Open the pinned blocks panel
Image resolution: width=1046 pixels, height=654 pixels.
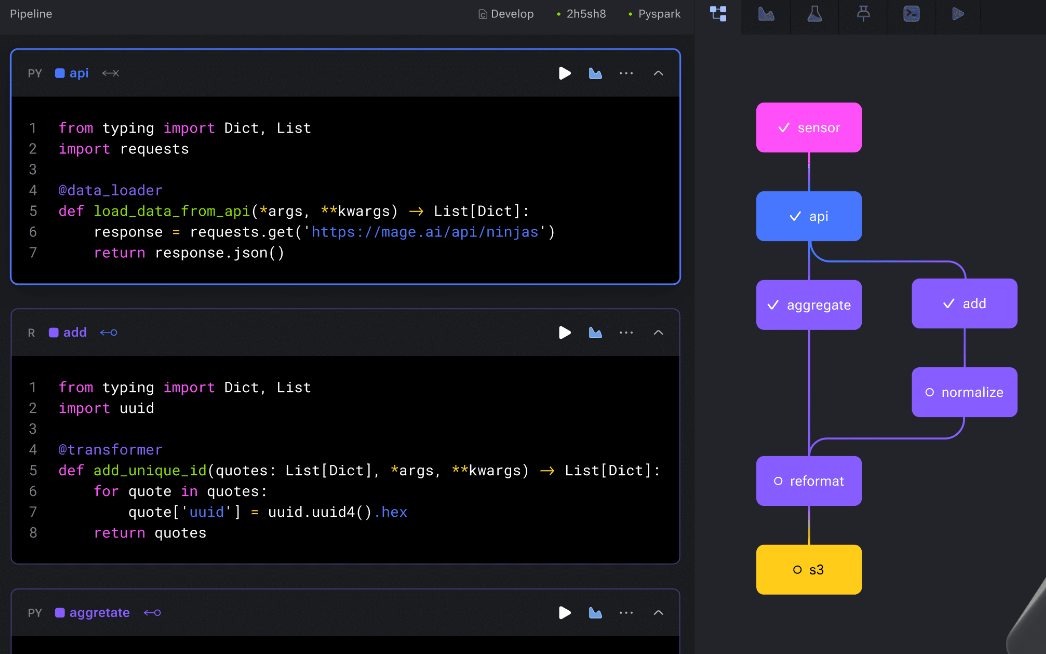862,14
